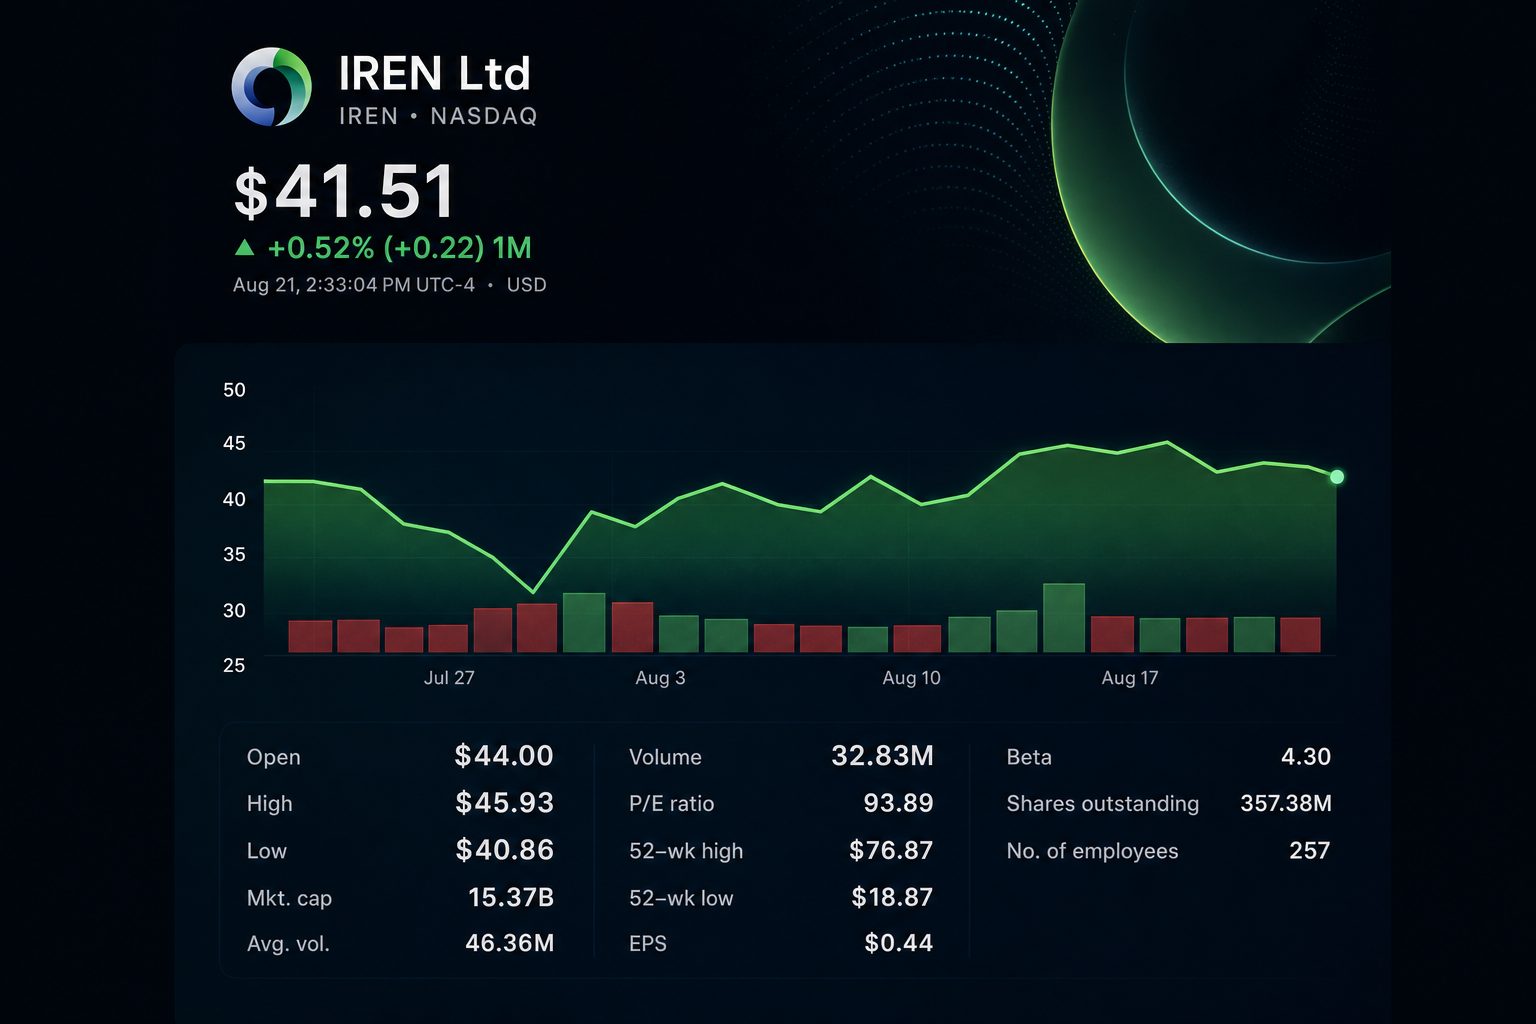Click the IREN company logo icon
This screenshot has height=1024, width=1536.
click(271, 87)
